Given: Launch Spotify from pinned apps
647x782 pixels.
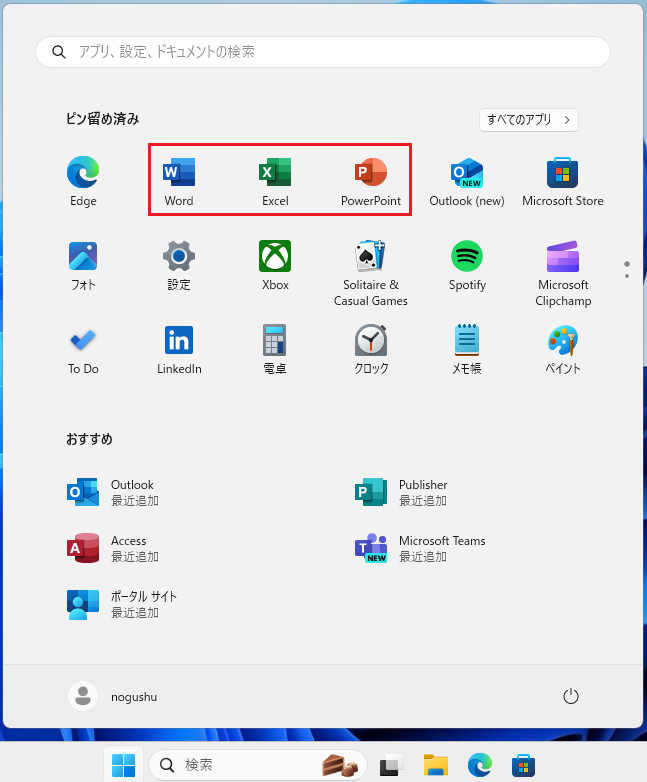Looking at the screenshot, I should [x=467, y=266].
